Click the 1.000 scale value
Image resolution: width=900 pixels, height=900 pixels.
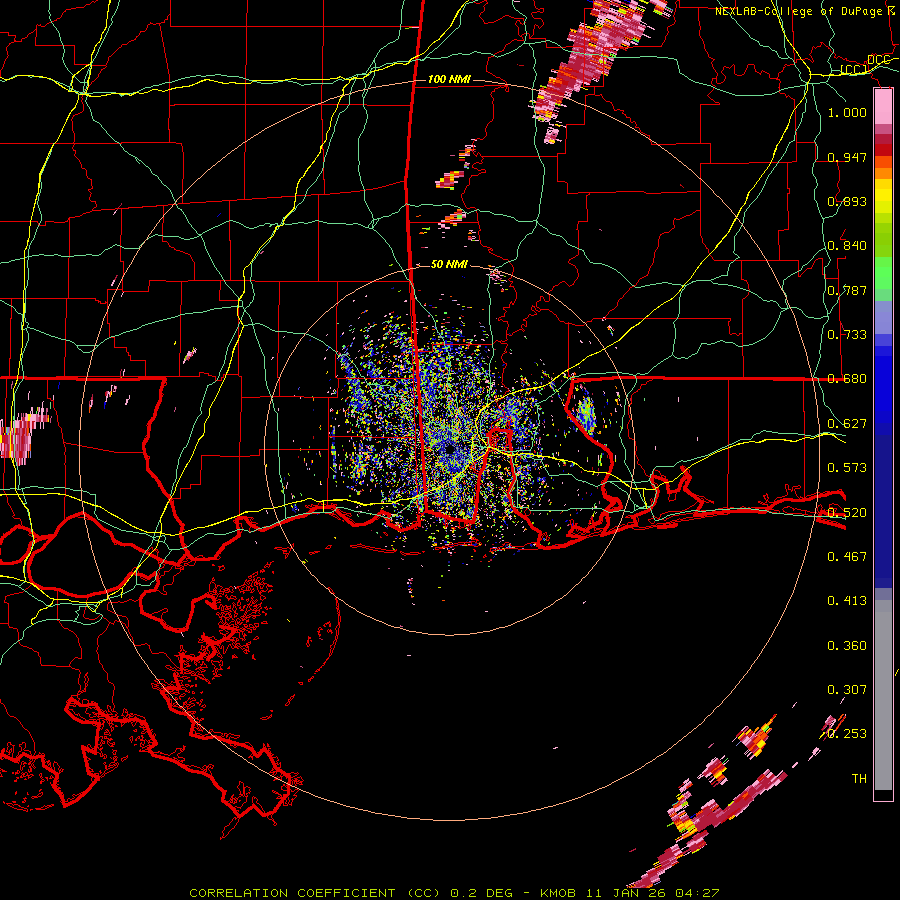pyautogui.click(x=847, y=112)
